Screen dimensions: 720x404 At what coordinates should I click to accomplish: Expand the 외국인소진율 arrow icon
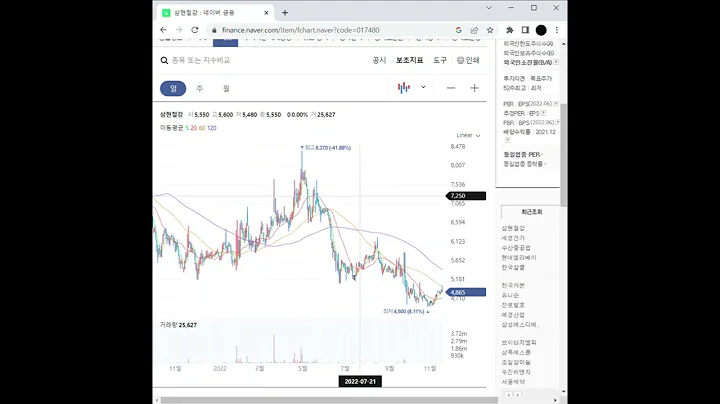tap(556, 62)
